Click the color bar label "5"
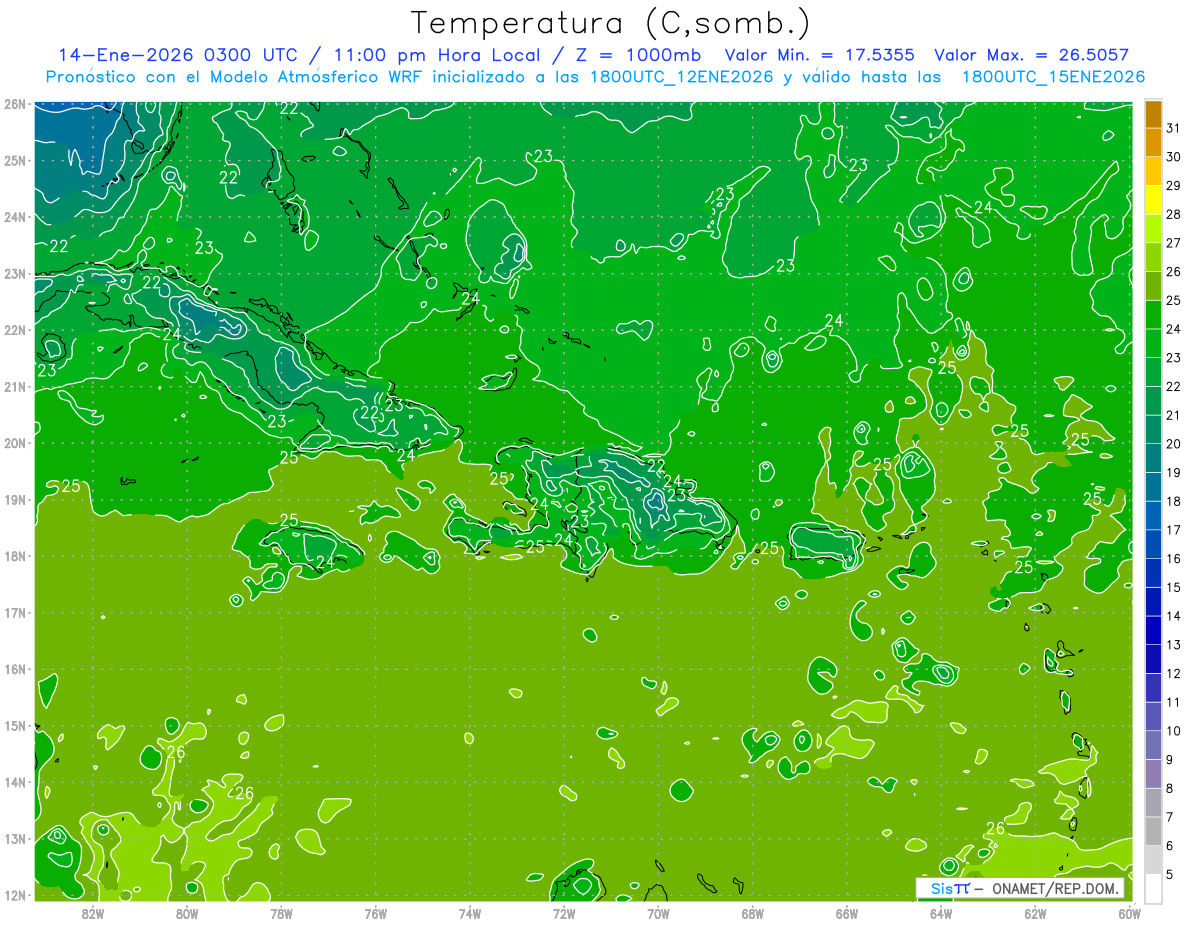This screenshot has width=1200, height=927. tap(1171, 875)
